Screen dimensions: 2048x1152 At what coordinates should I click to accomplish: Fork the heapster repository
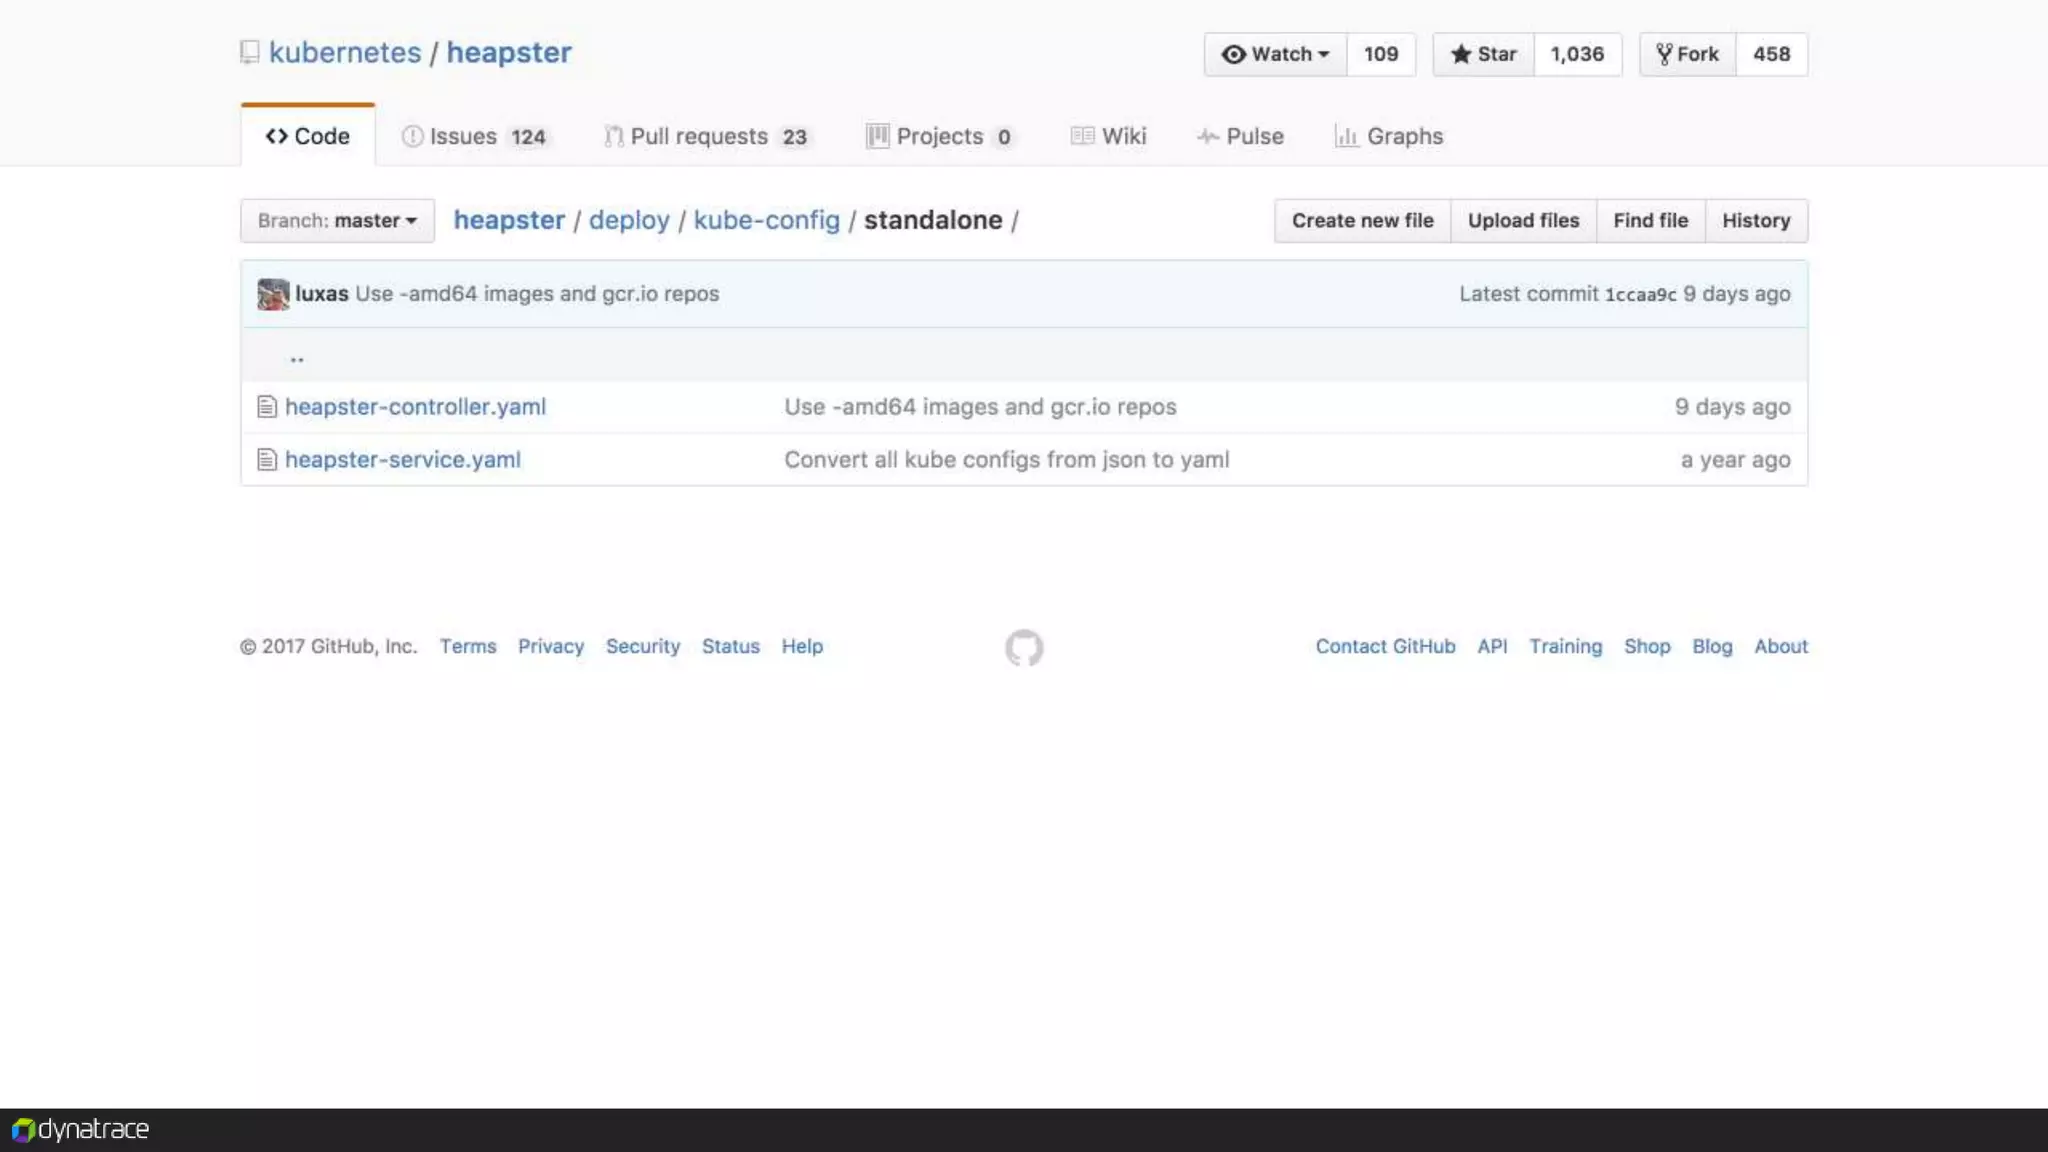click(x=1687, y=54)
